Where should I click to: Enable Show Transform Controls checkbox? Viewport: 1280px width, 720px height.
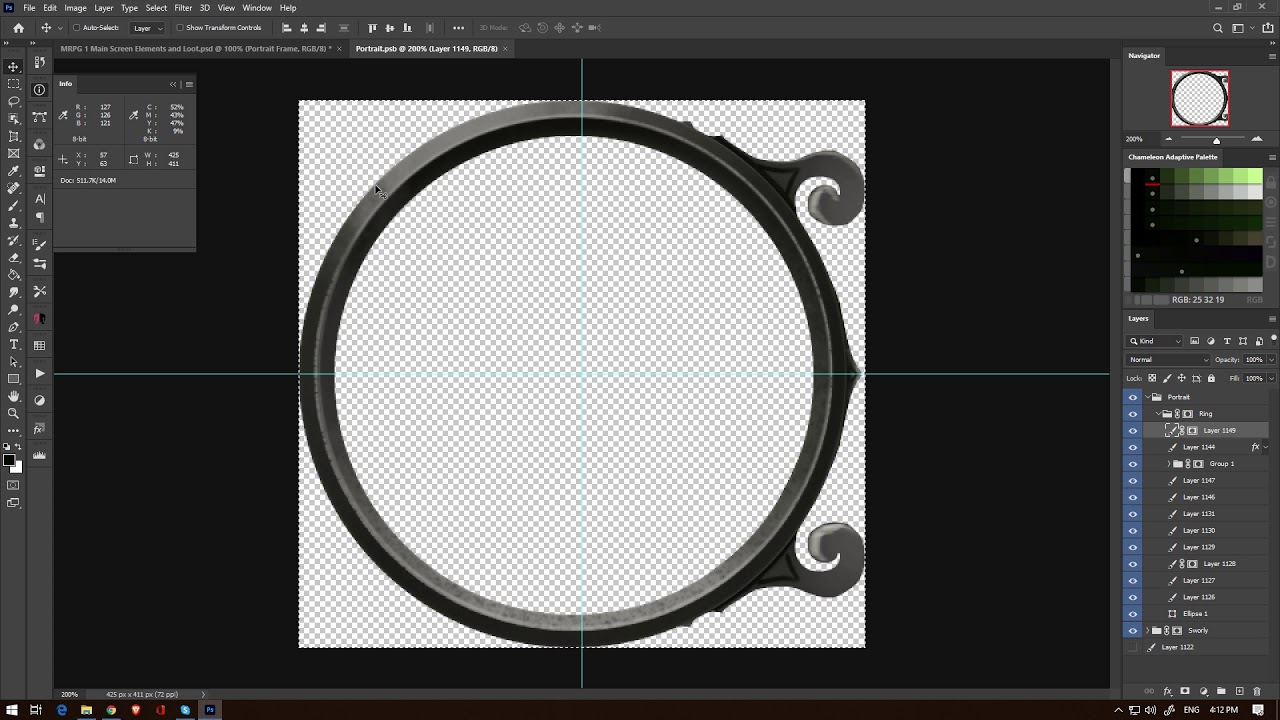pos(180,28)
